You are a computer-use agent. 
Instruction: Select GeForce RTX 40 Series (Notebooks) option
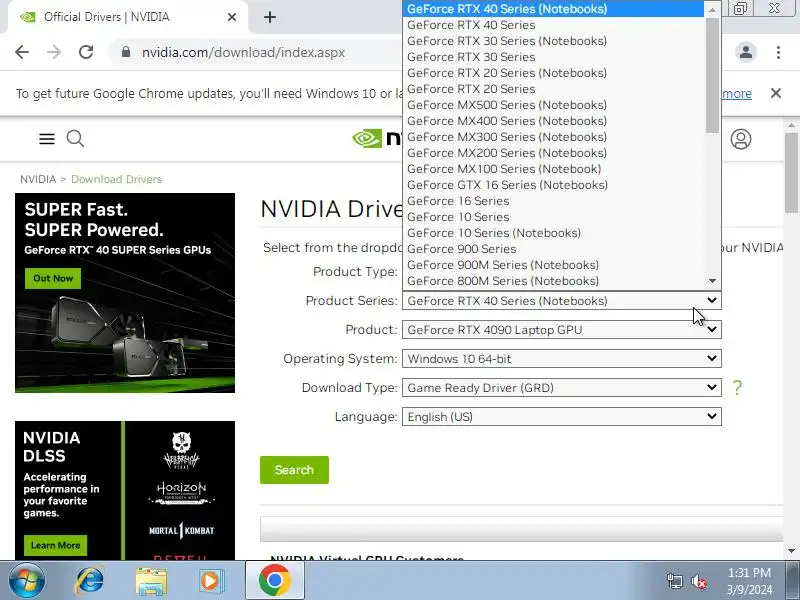tap(553, 9)
